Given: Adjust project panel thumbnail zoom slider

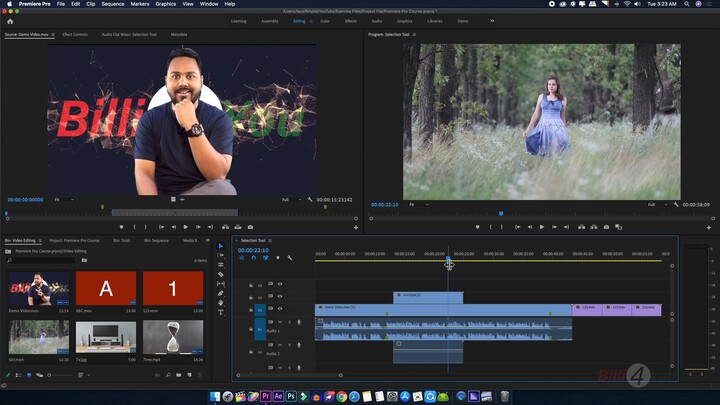Looking at the screenshot, I should click(60, 375).
